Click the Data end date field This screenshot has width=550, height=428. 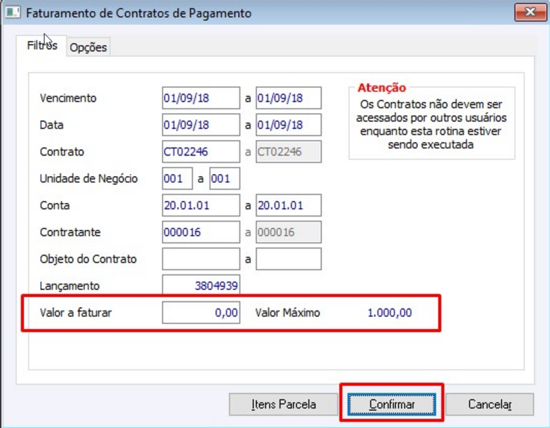[288, 125]
